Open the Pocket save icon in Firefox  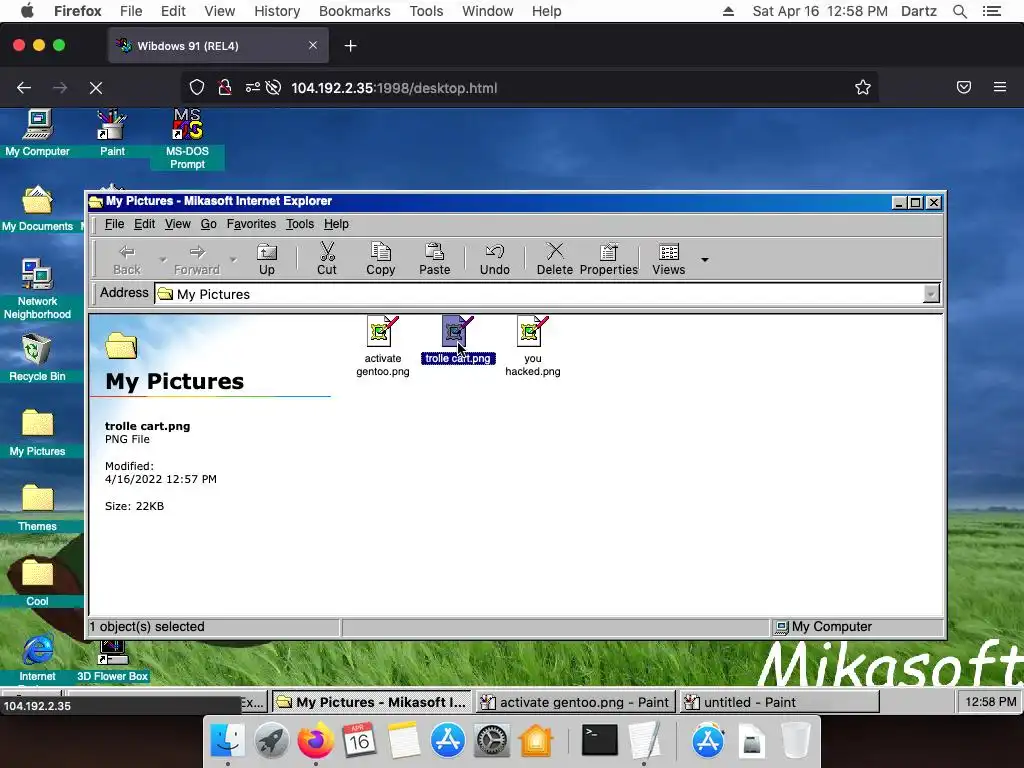coord(963,87)
